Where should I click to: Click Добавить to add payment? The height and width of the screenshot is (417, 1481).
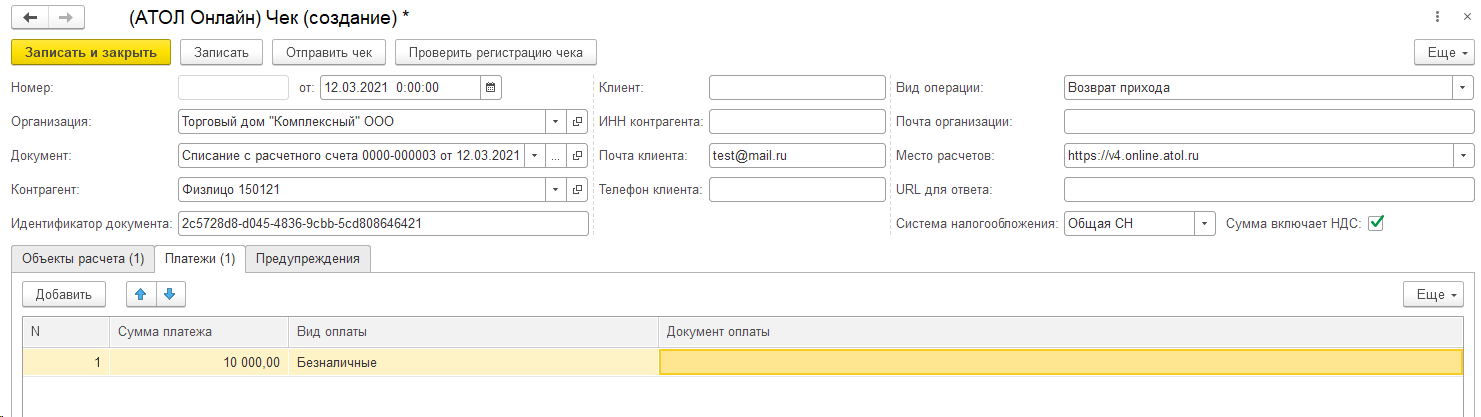click(64, 294)
